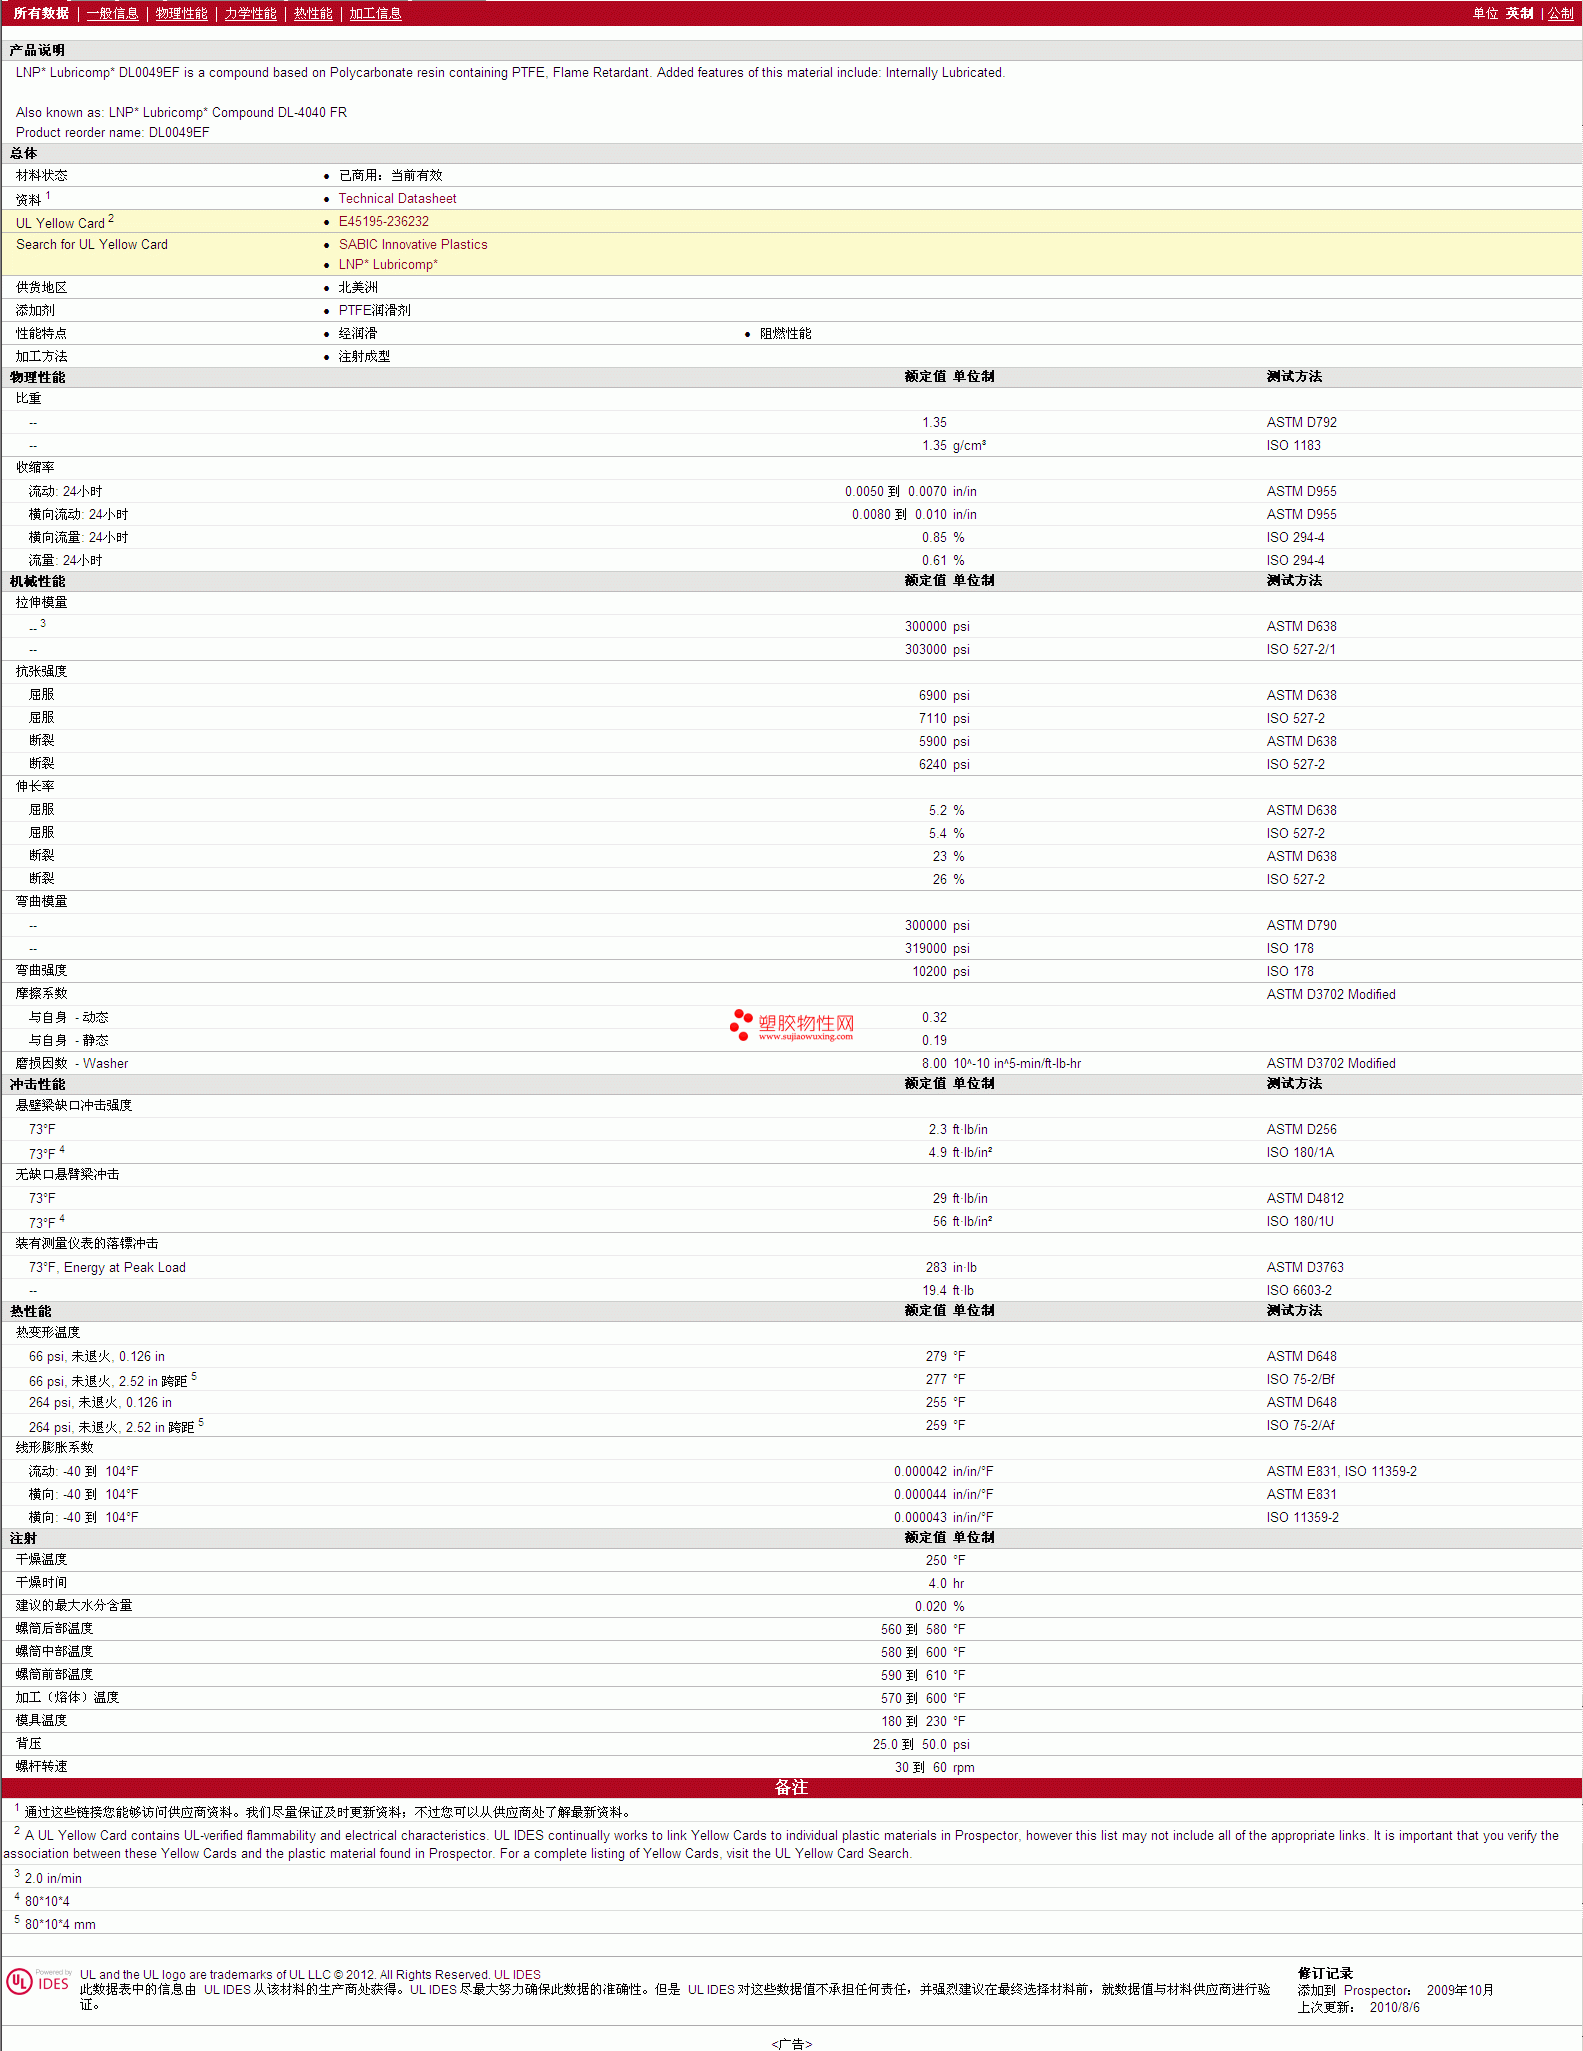Screen dimensions: 1583x2051
Task: Click the Search for UL Yellow Card label
Action: pyautogui.click(x=92, y=245)
